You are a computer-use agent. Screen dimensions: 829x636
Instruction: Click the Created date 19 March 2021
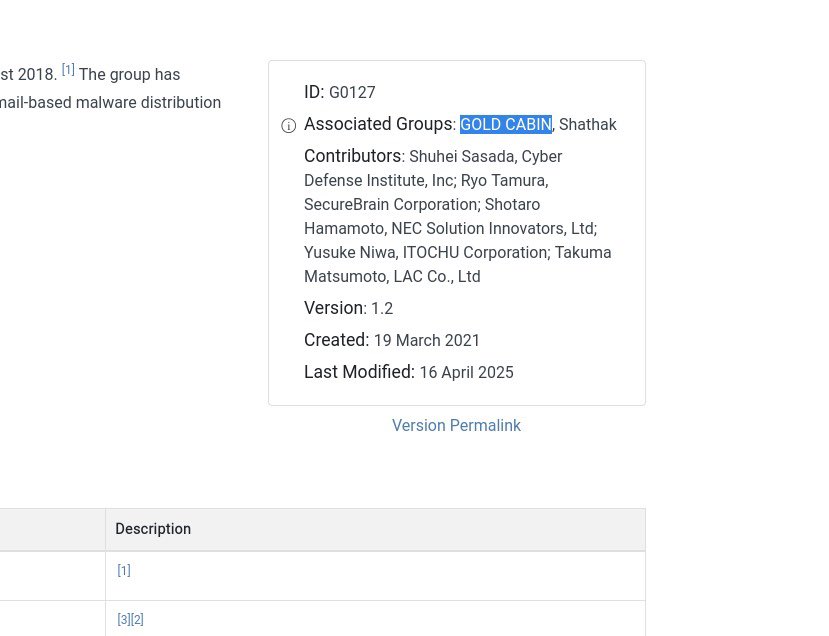[x=427, y=340]
